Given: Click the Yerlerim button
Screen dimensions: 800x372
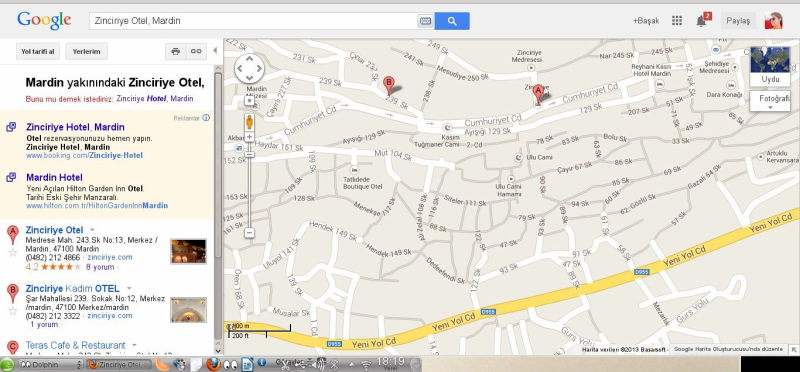Looking at the screenshot, I should coord(87,51).
